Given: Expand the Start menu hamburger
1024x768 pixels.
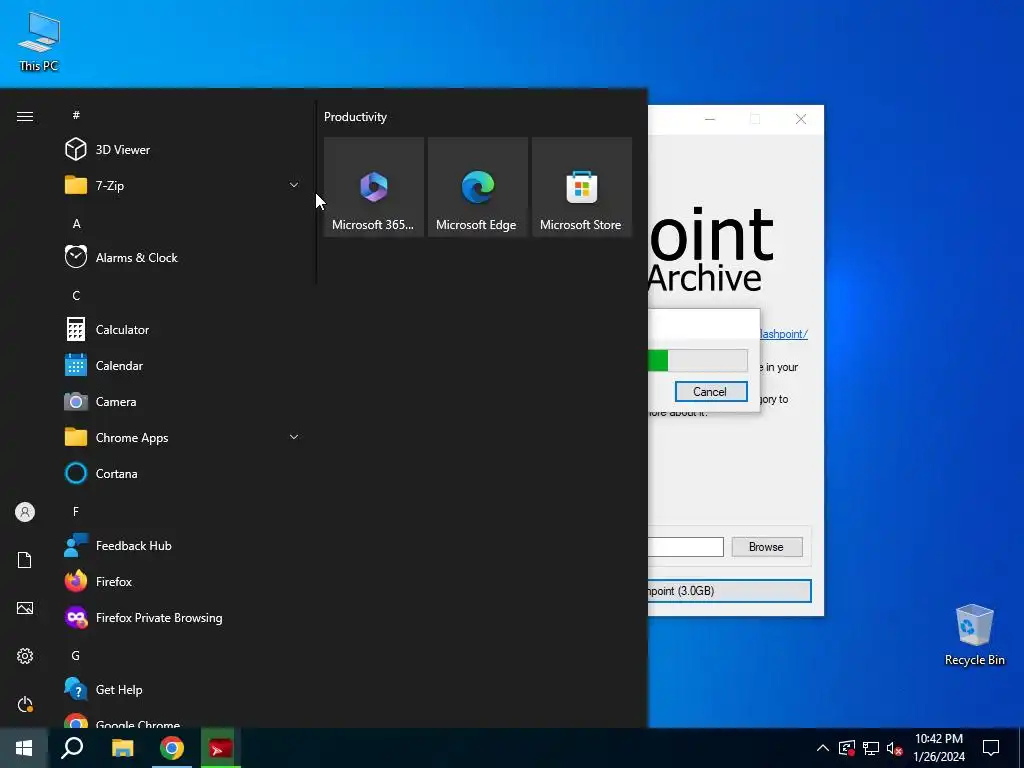Looking at the screenshot, I should click(25, 116).
